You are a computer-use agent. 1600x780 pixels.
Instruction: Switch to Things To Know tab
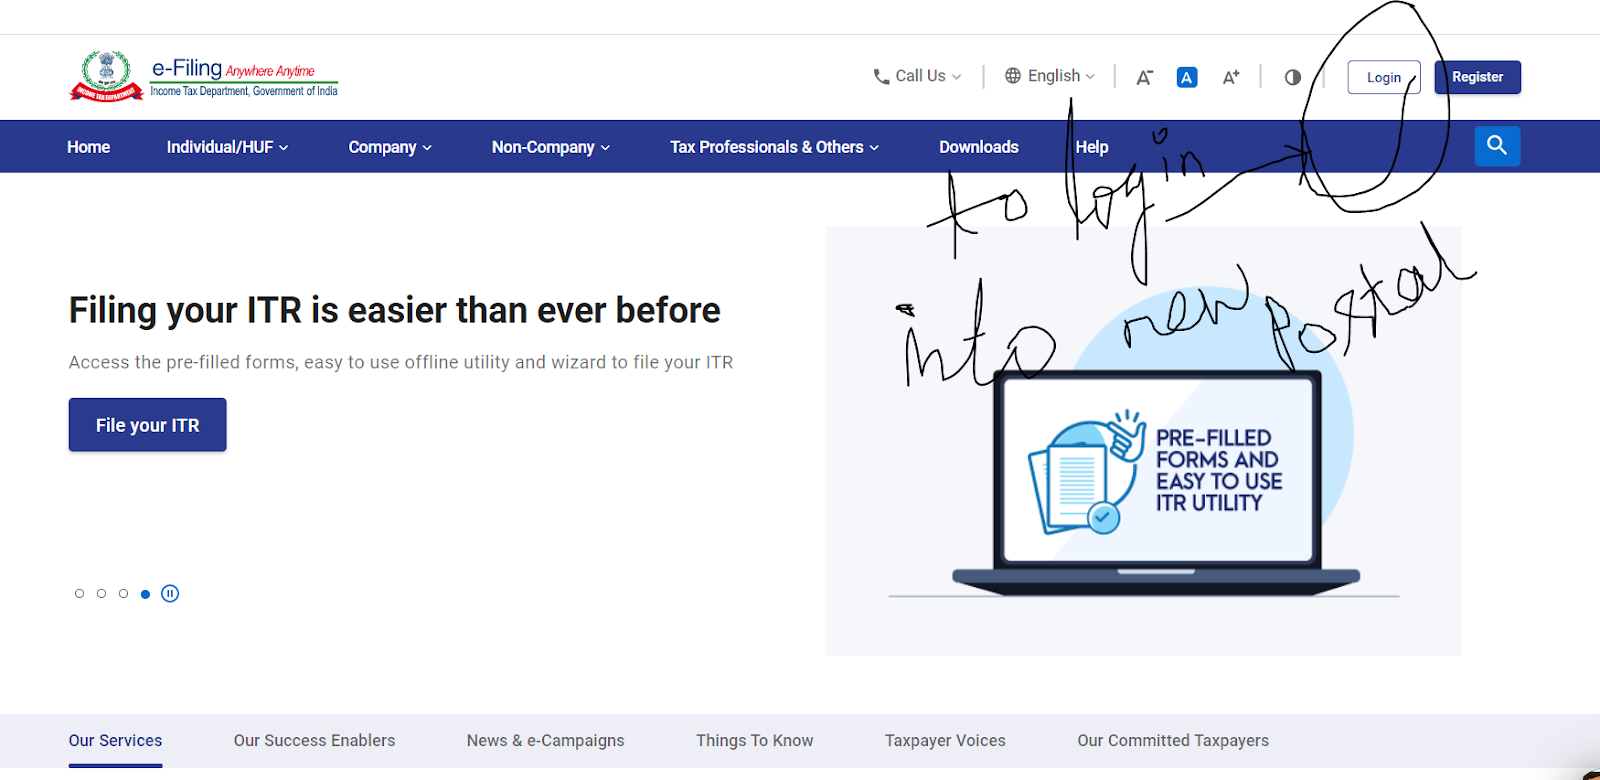pos(755,741)
